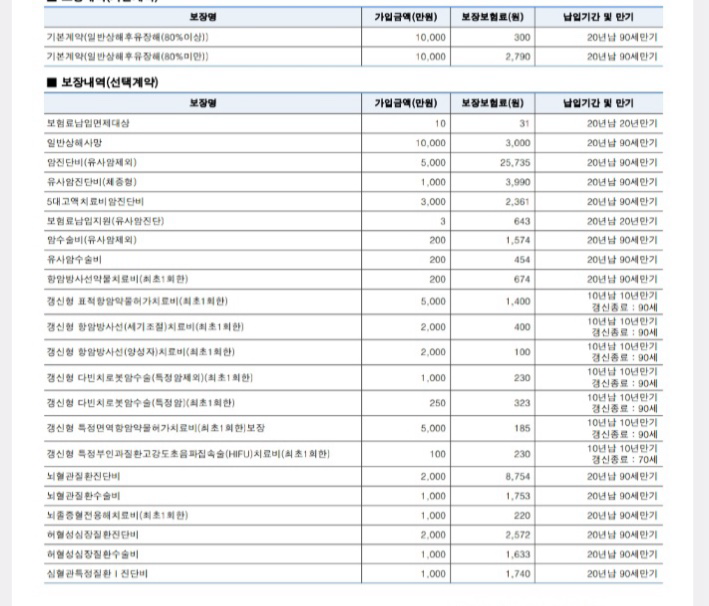Viewport: 709px width, 606px height.
Task: Select the 보험료납입면제대상 coverage name
Action: tap(88, 123)
